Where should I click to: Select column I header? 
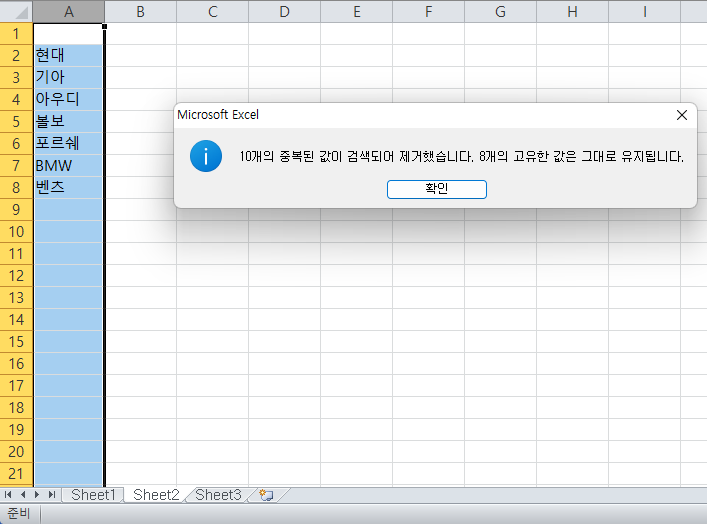(x=644, y=11)
